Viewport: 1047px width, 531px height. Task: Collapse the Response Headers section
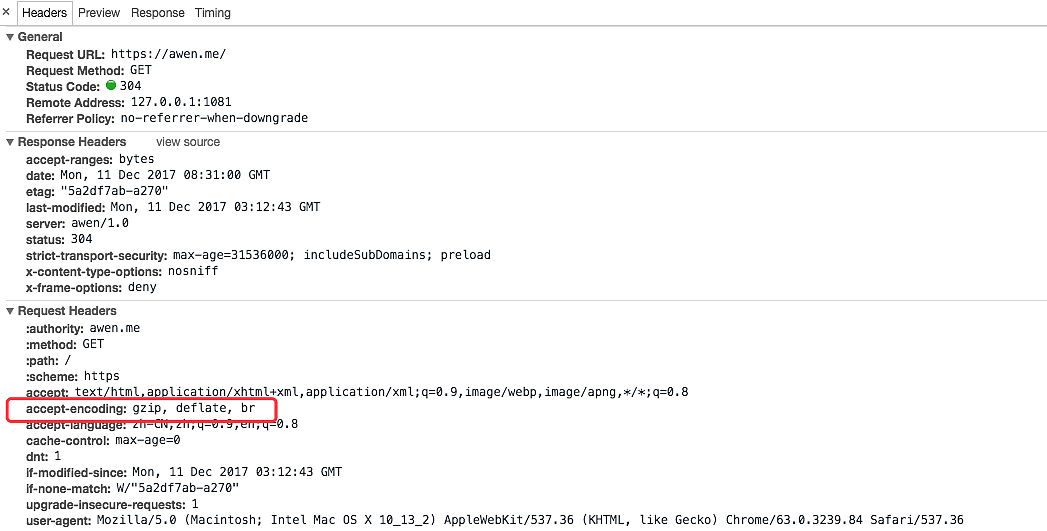[x=10, y=142]
